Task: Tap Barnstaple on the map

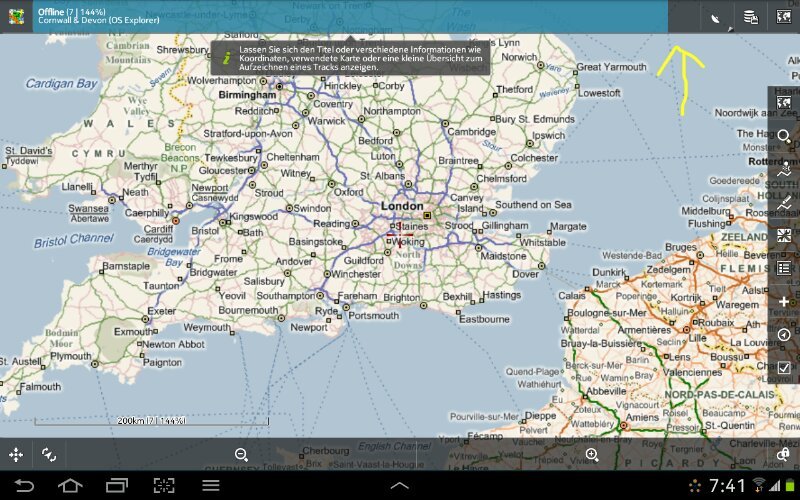Action: point(126,266)
